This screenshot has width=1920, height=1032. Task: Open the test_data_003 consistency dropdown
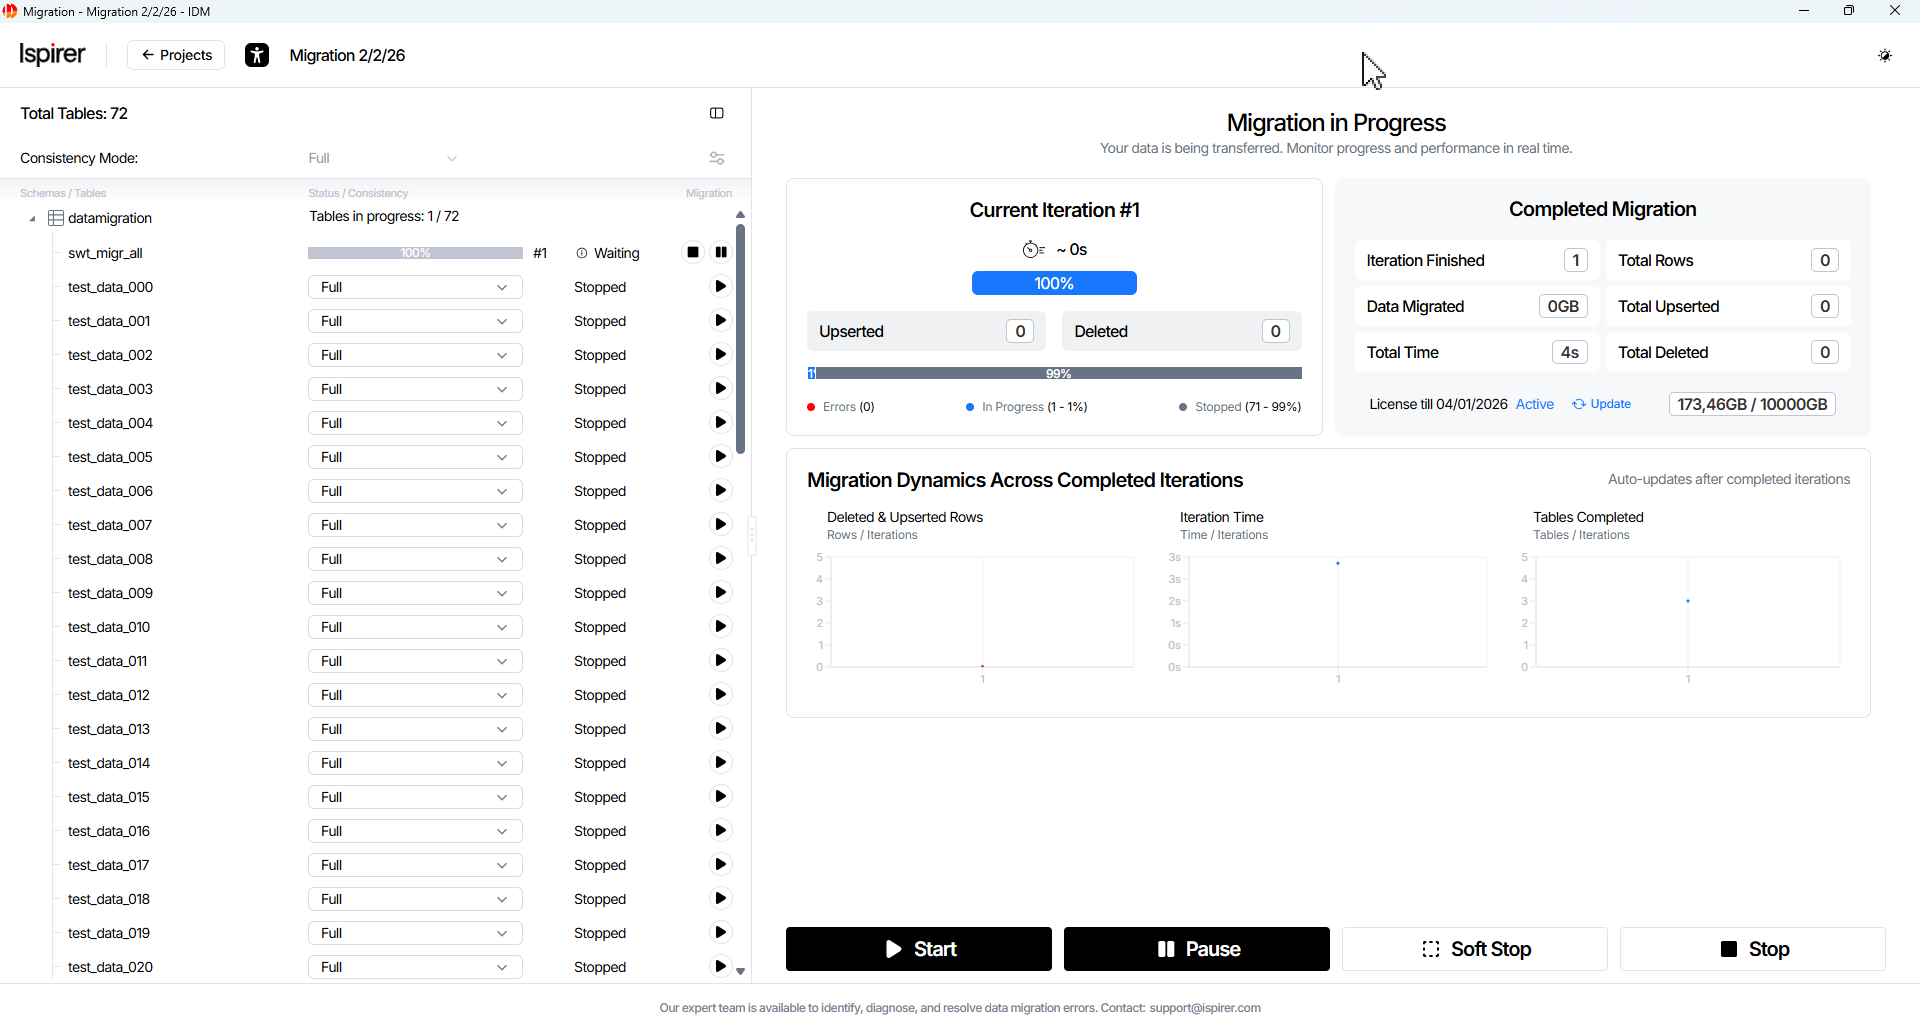[415, 390]
